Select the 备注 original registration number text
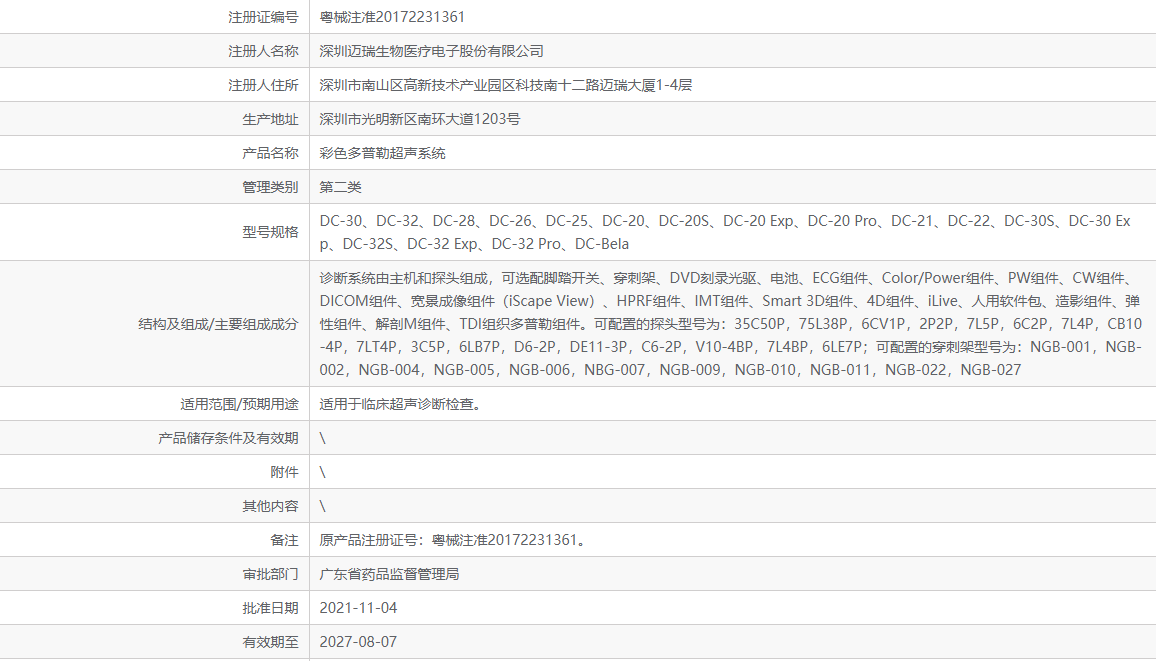This screenshot has width=1156, height=661. (452, 539)
